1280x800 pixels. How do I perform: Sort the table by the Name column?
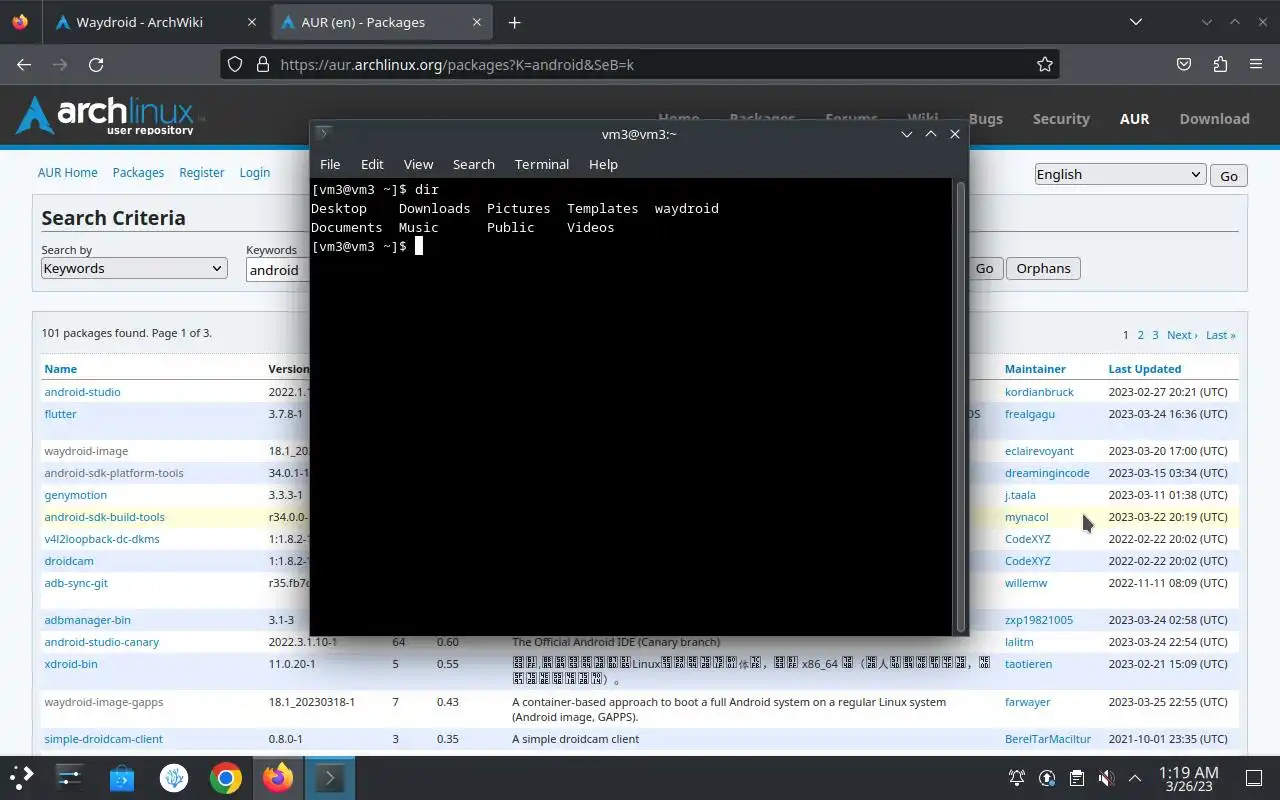pyautogui.click(x=60, y=369)
